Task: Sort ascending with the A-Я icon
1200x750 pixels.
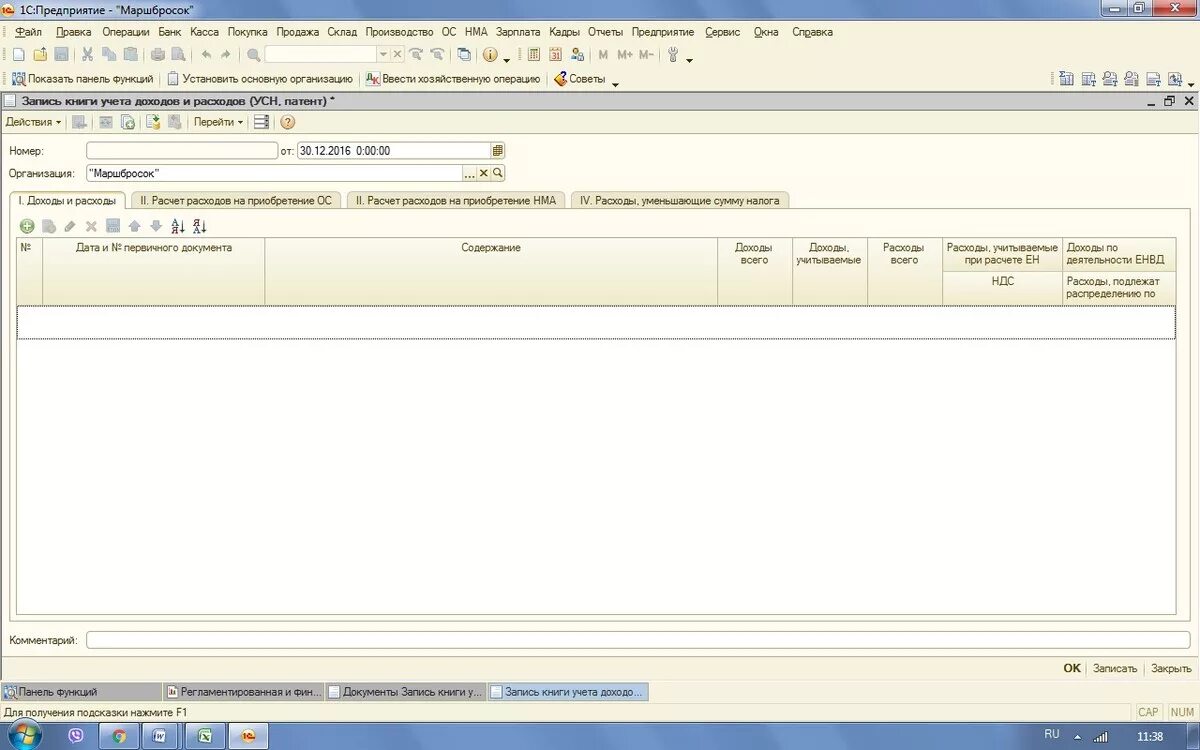Action: [178, 227]
